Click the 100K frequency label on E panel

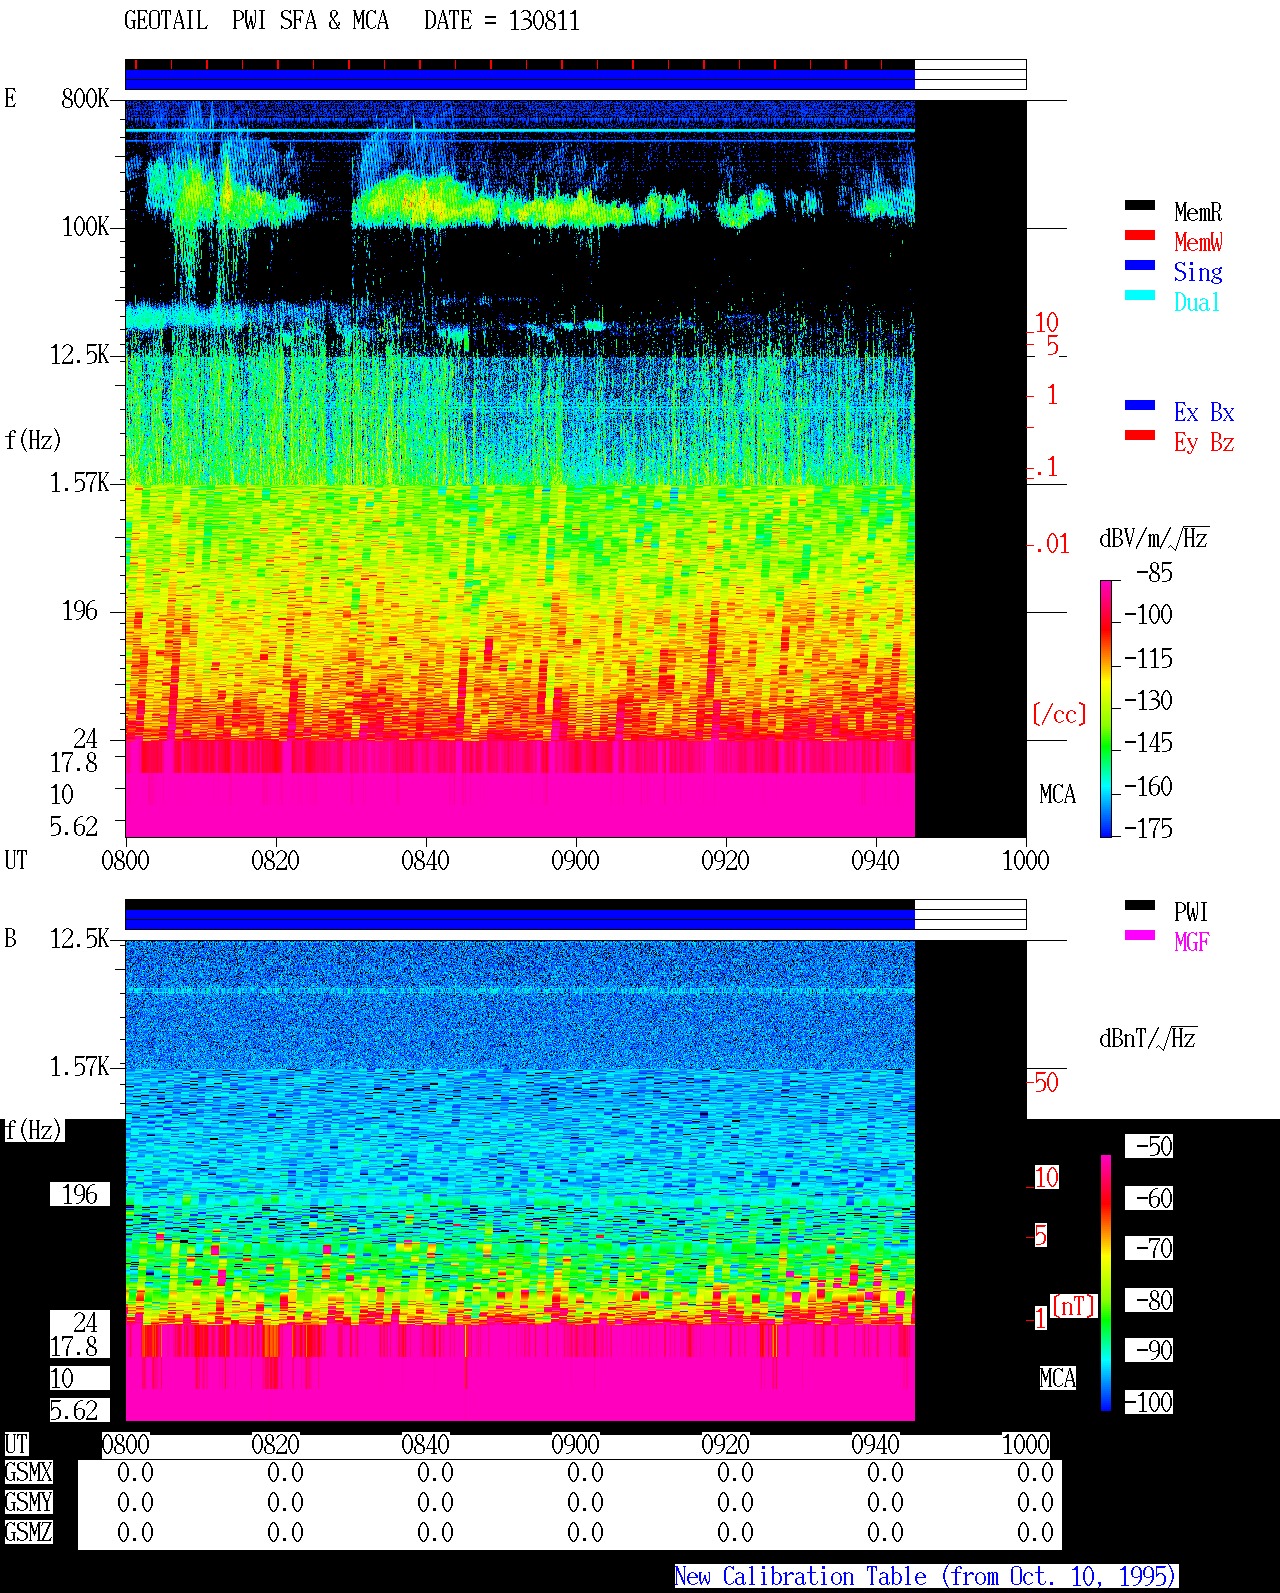(x=85, y=226)
